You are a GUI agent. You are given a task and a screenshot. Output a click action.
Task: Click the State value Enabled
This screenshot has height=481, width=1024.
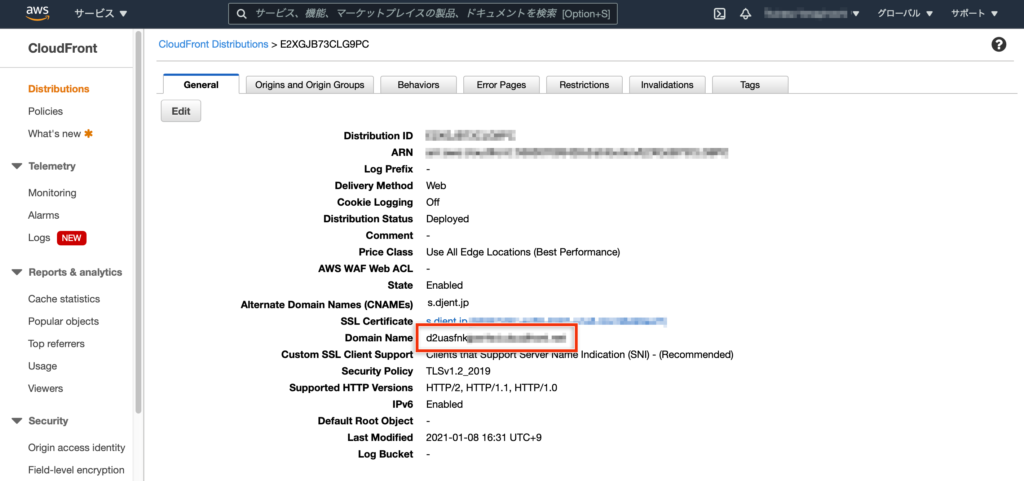click(x=444, y=285)
